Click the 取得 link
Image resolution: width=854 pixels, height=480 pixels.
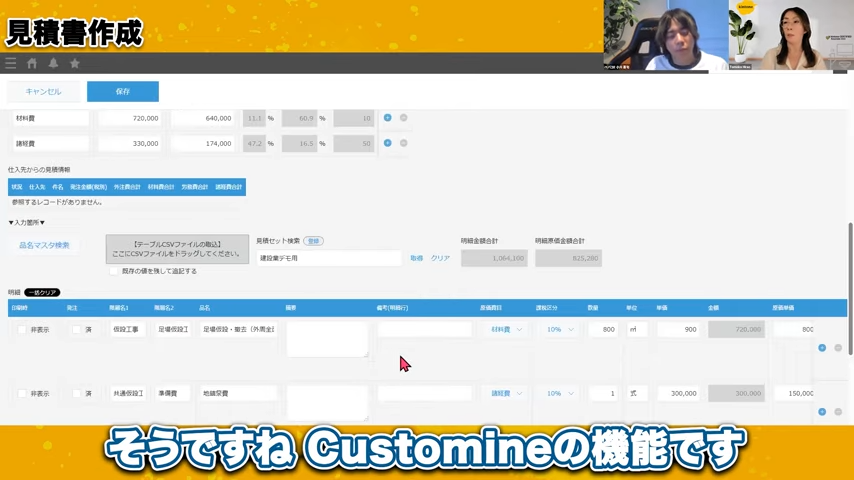click(x=417, y=258)
